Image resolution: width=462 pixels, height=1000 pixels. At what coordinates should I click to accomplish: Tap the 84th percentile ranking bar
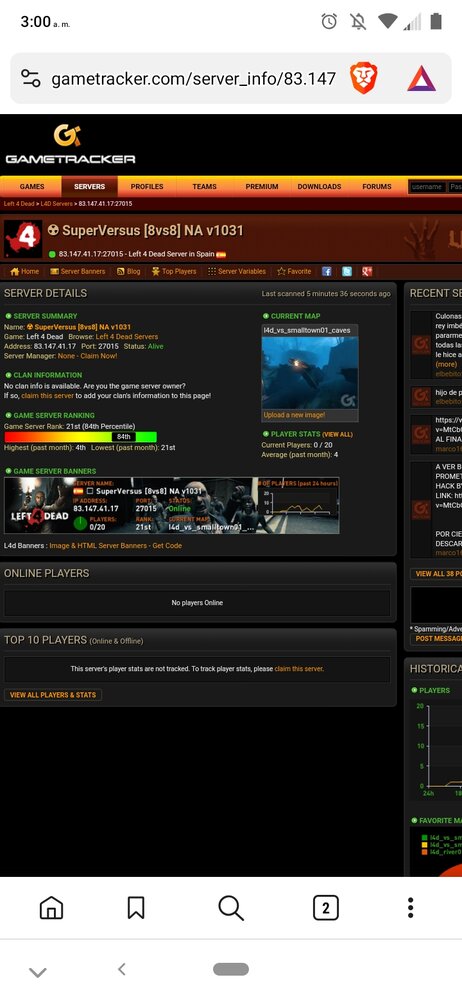click(x=80, y=437)
